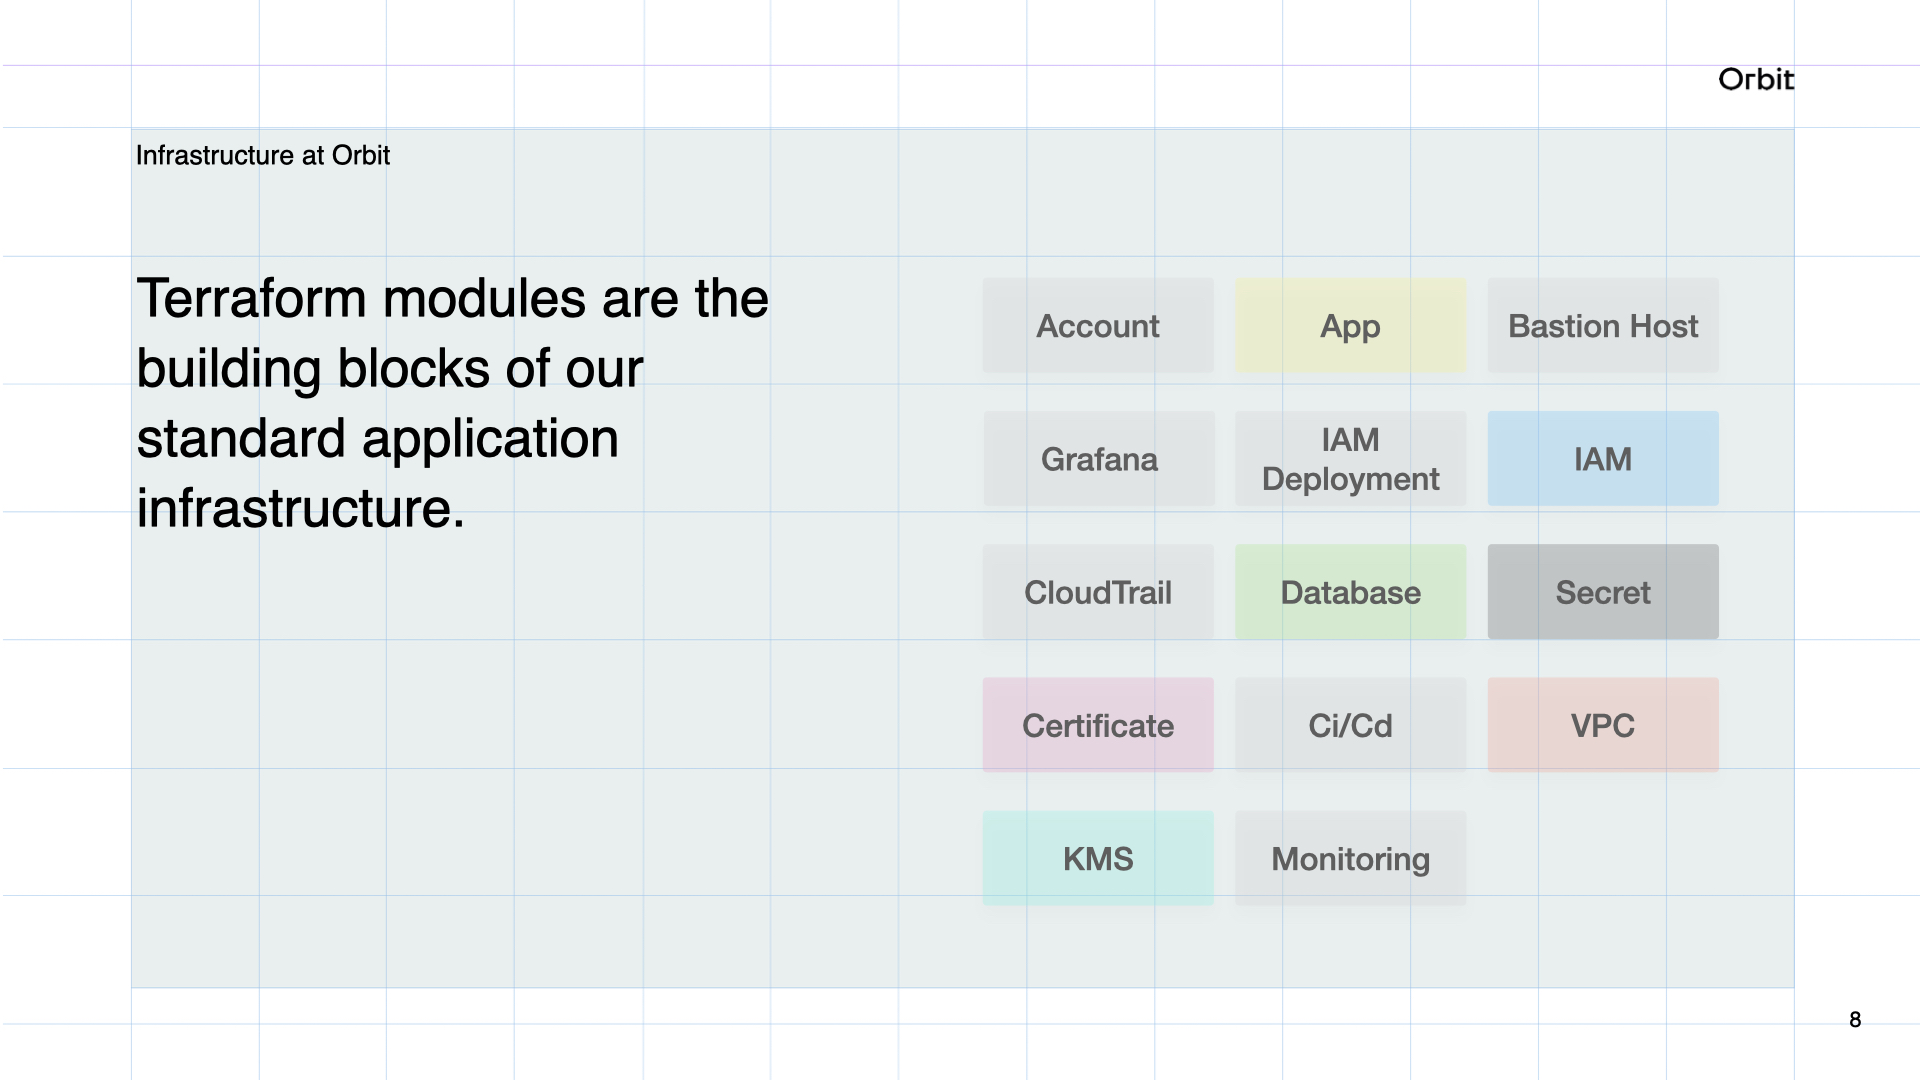The width and height of the screenshot is (1920, 1080).
Task: Select the pink Certificate block
Action: (1098, 725)
